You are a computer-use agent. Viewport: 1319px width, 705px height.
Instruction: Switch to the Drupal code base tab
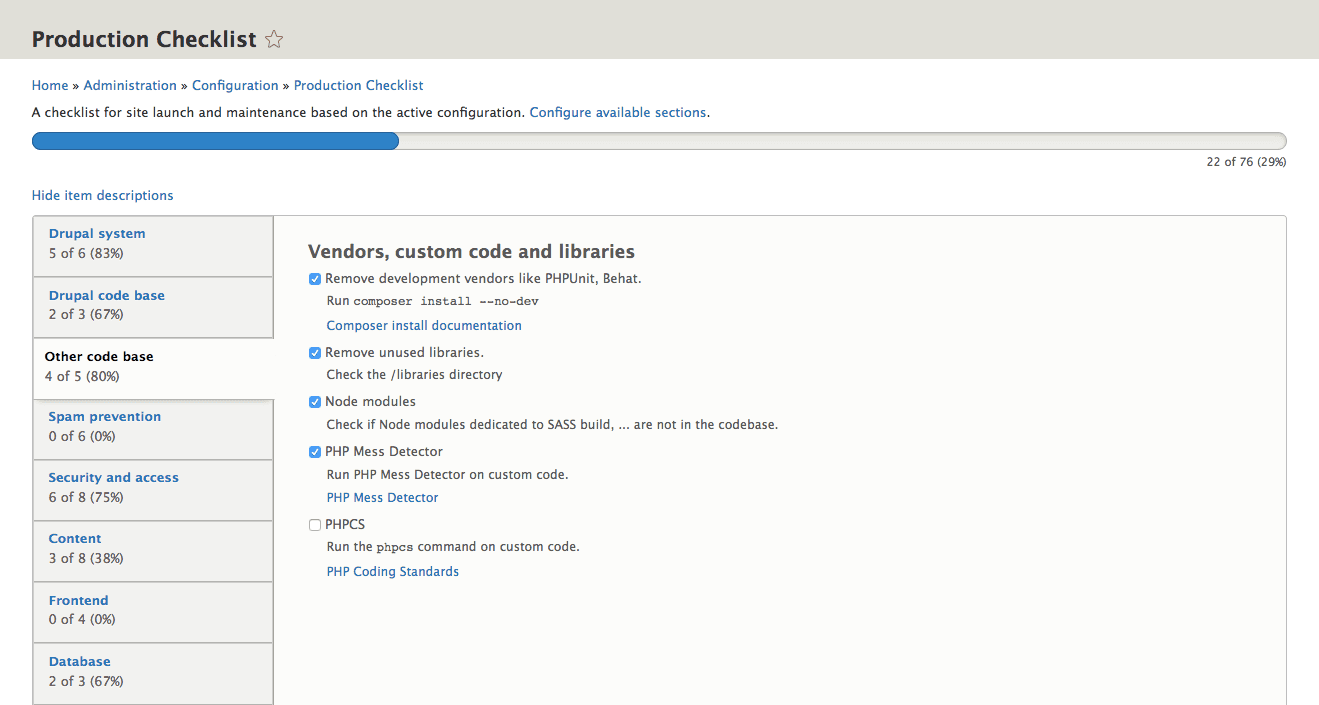click(x=106, y=296)
